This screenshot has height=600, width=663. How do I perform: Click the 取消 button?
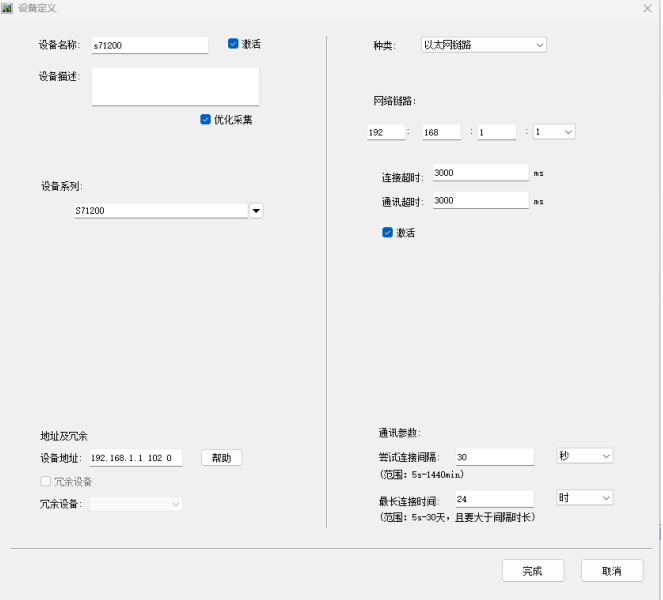coord(612,571)
